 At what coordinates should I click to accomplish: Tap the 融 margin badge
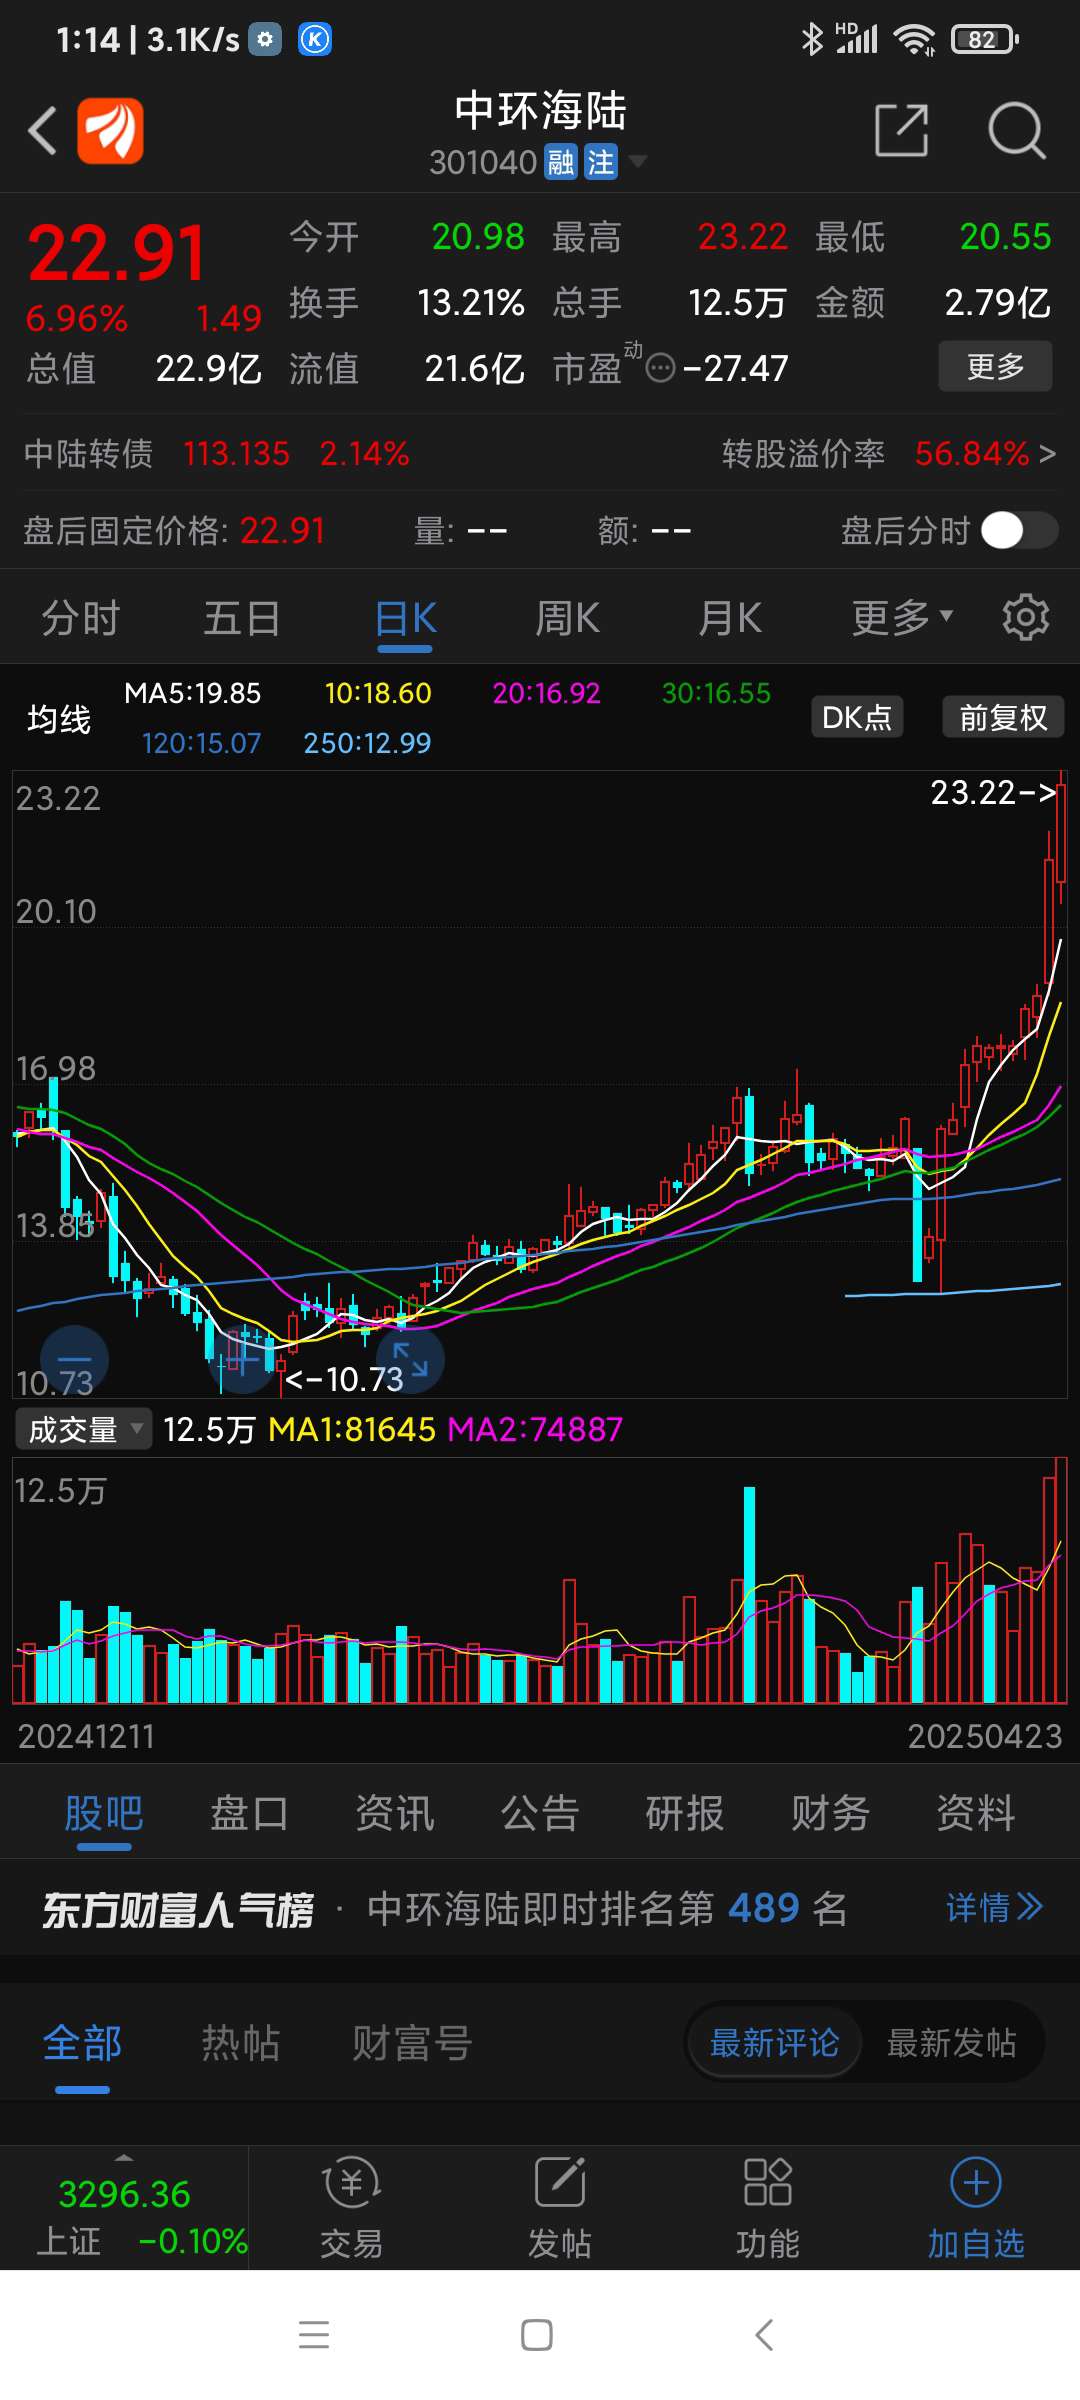pyautogui.click(x=561, y=162)
